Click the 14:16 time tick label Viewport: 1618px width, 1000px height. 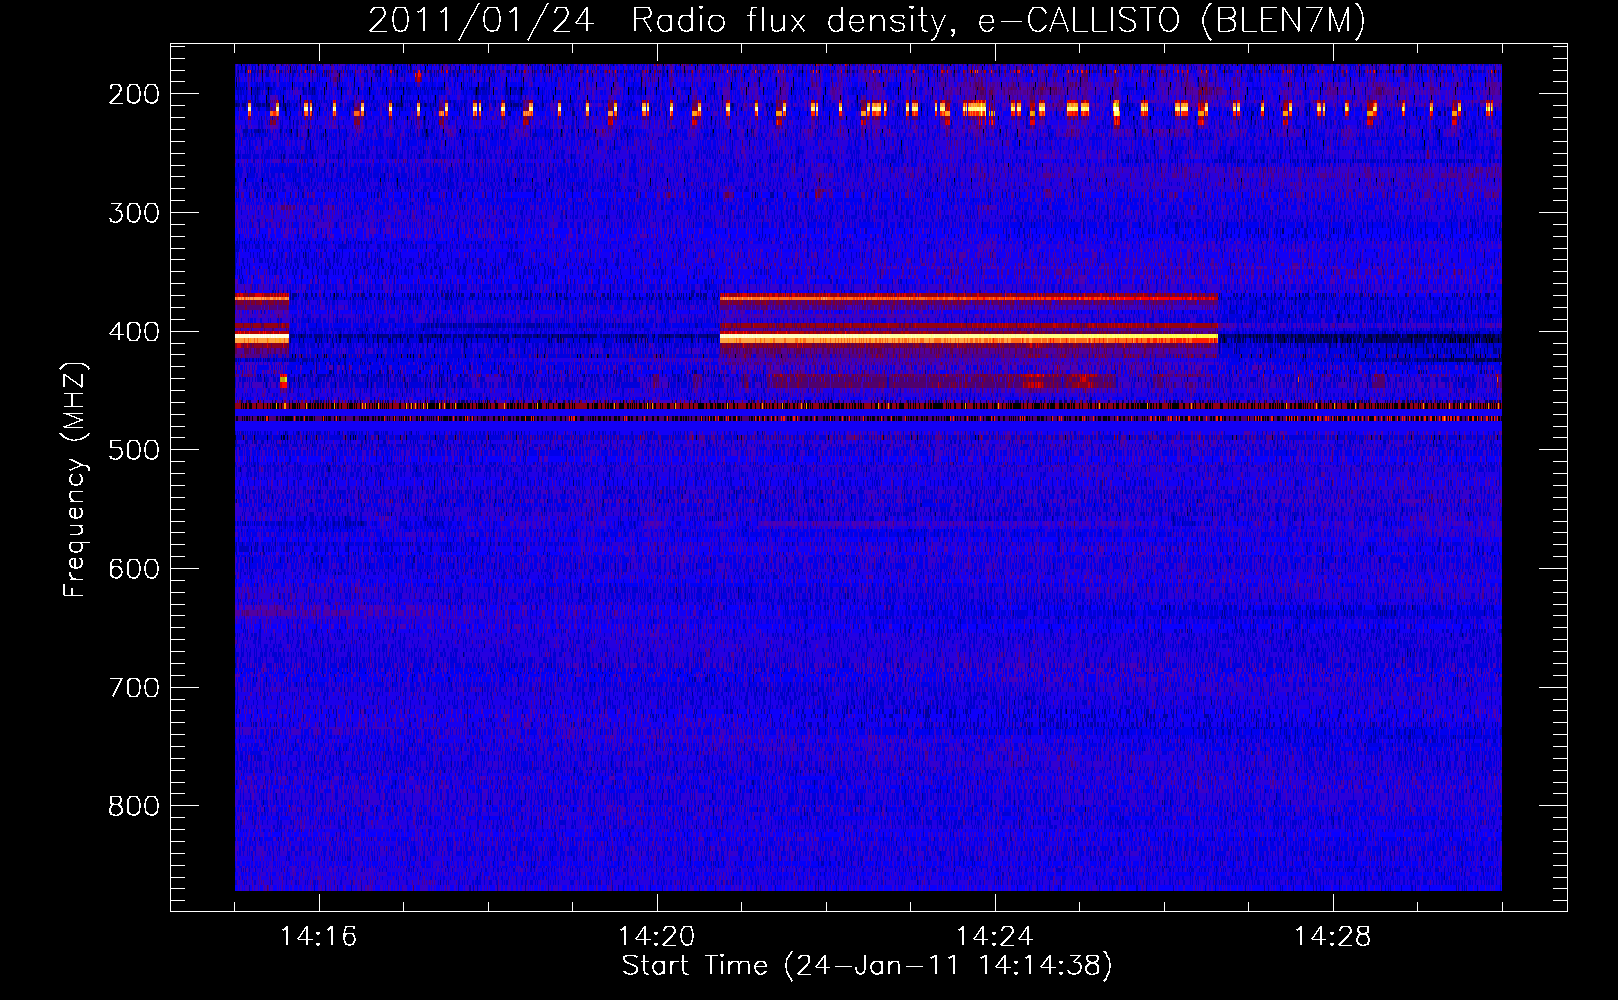pos(318,937)
